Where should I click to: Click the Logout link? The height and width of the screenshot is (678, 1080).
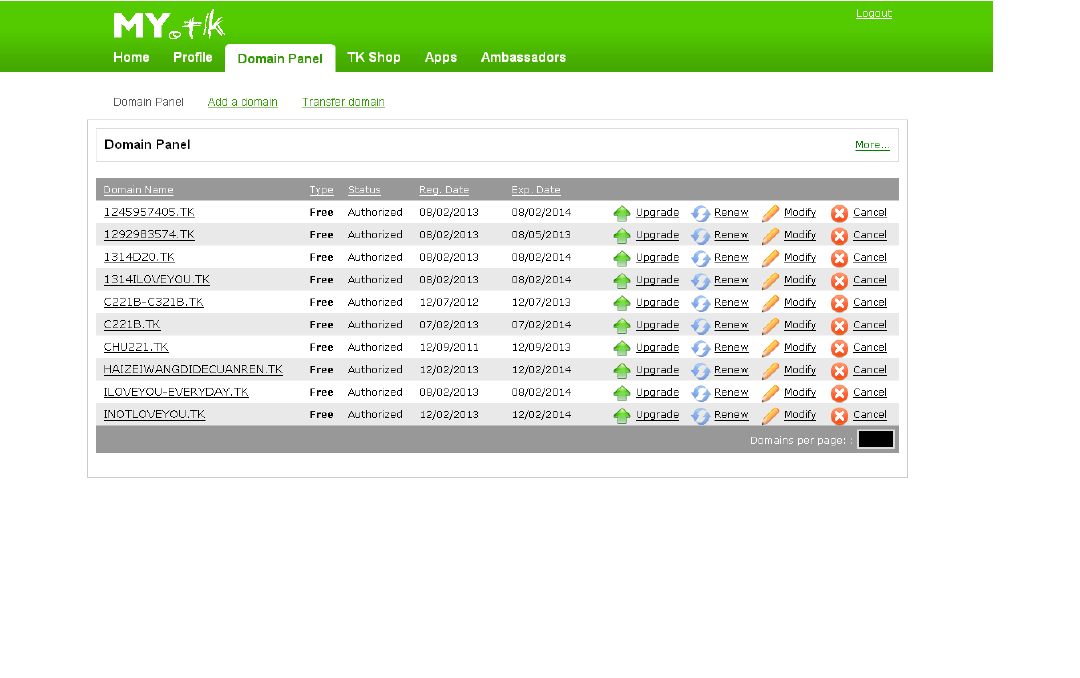pyautogui.click(x=873, y=14)
